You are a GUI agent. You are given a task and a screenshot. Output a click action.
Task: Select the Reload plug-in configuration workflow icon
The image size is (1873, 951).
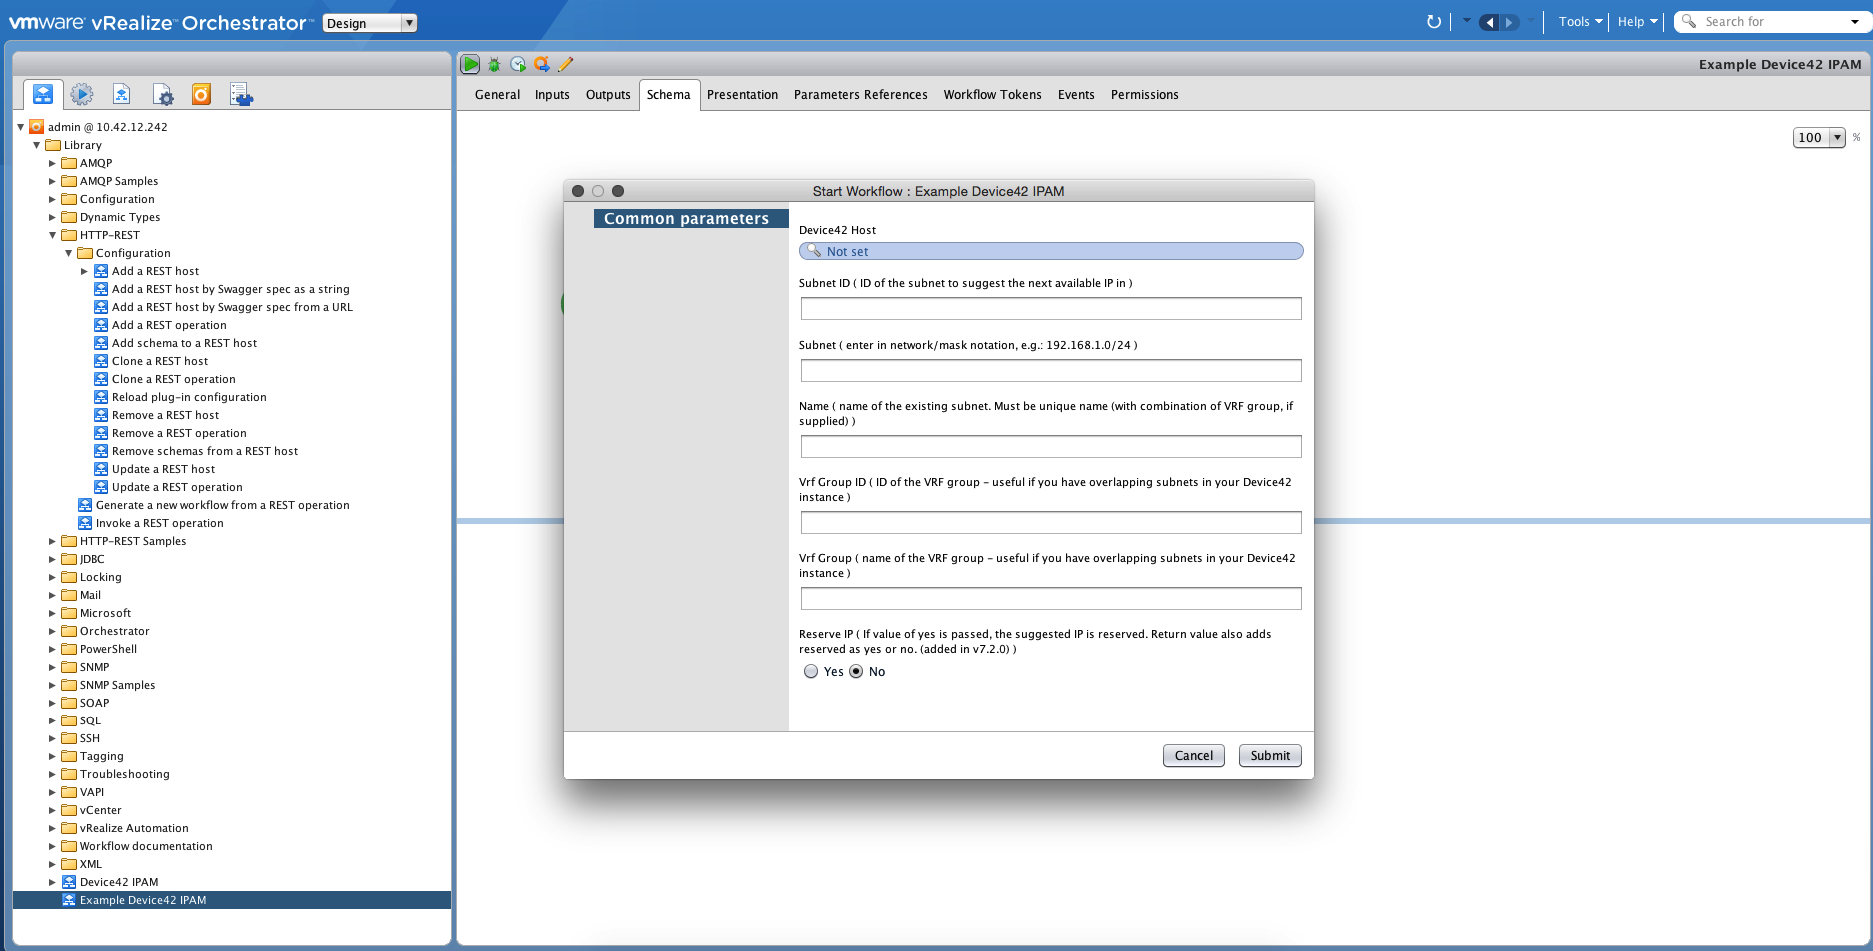coord(101,397)
